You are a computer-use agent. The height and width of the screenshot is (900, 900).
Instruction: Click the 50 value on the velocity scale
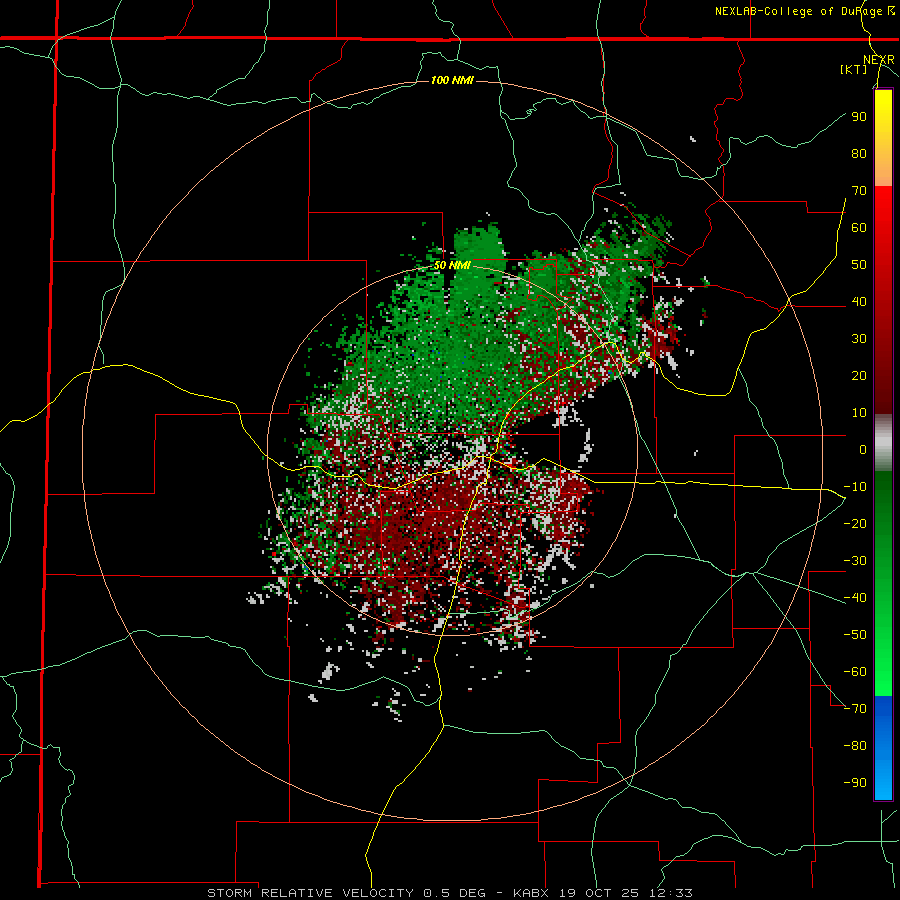tap(859, 265)
